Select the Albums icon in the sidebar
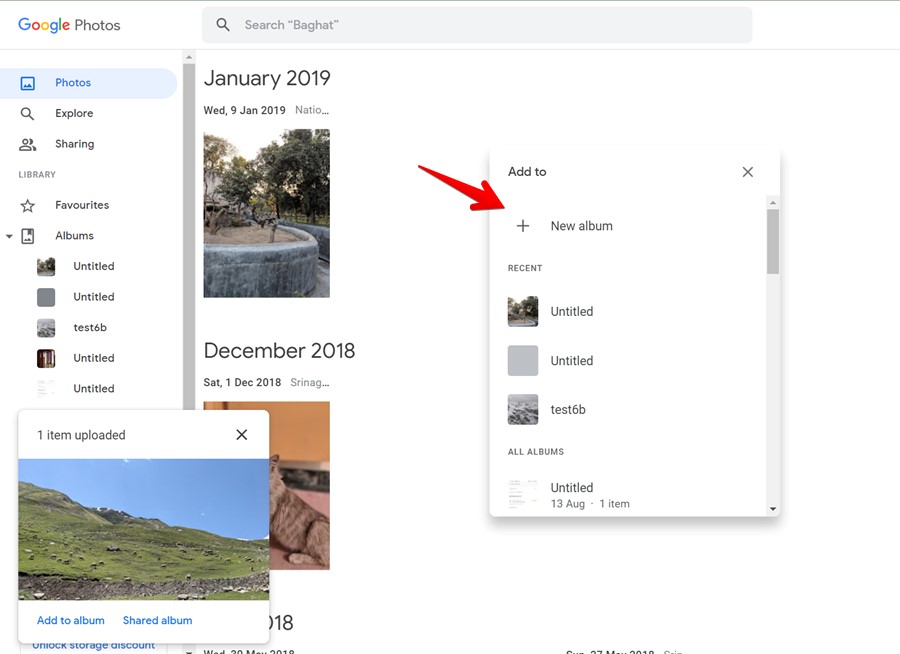The height and width of the screenshot is (654, 900). coord(26,235)
